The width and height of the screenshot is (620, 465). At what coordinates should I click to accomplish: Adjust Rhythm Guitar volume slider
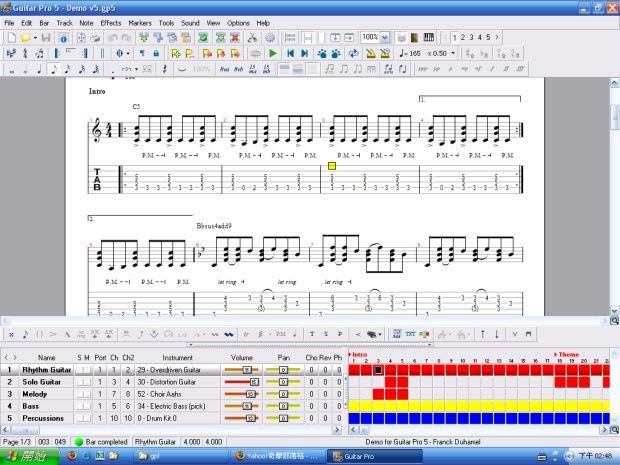(241, 370)
